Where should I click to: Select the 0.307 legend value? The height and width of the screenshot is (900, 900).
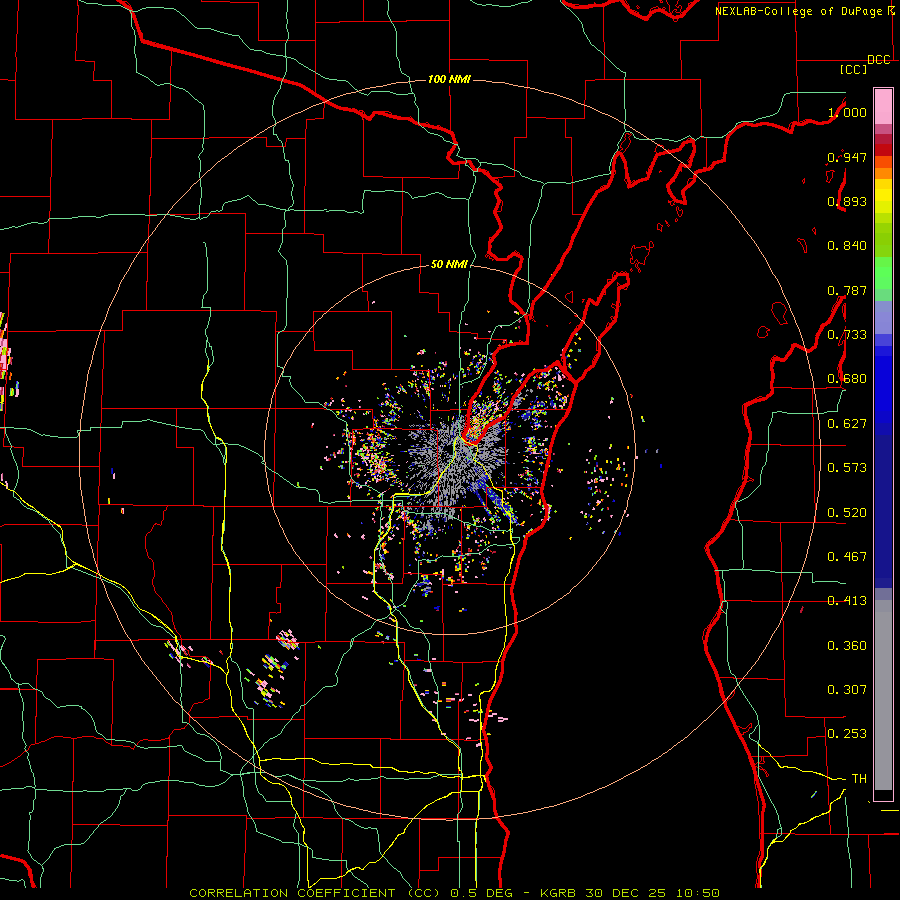[847, 690]
